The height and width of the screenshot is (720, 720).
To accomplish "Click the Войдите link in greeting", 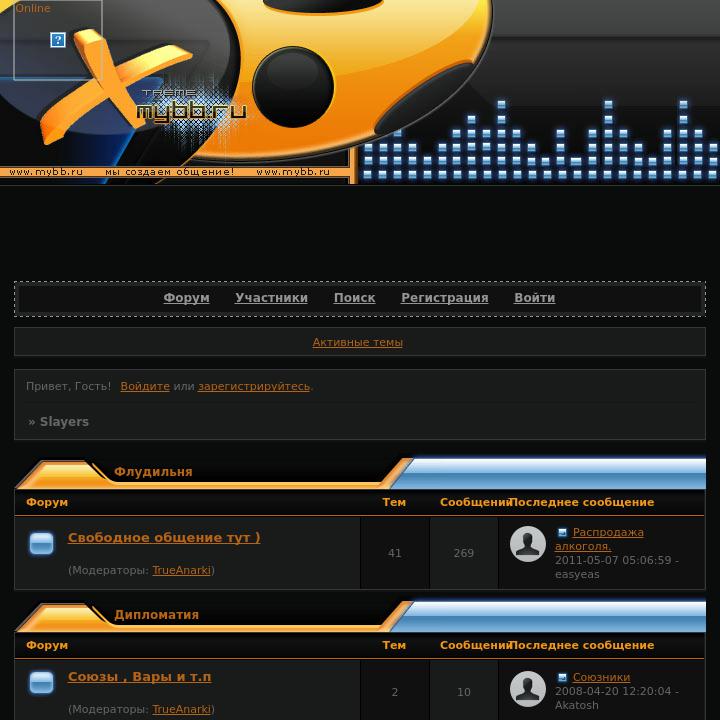I will tap(145, 386).
